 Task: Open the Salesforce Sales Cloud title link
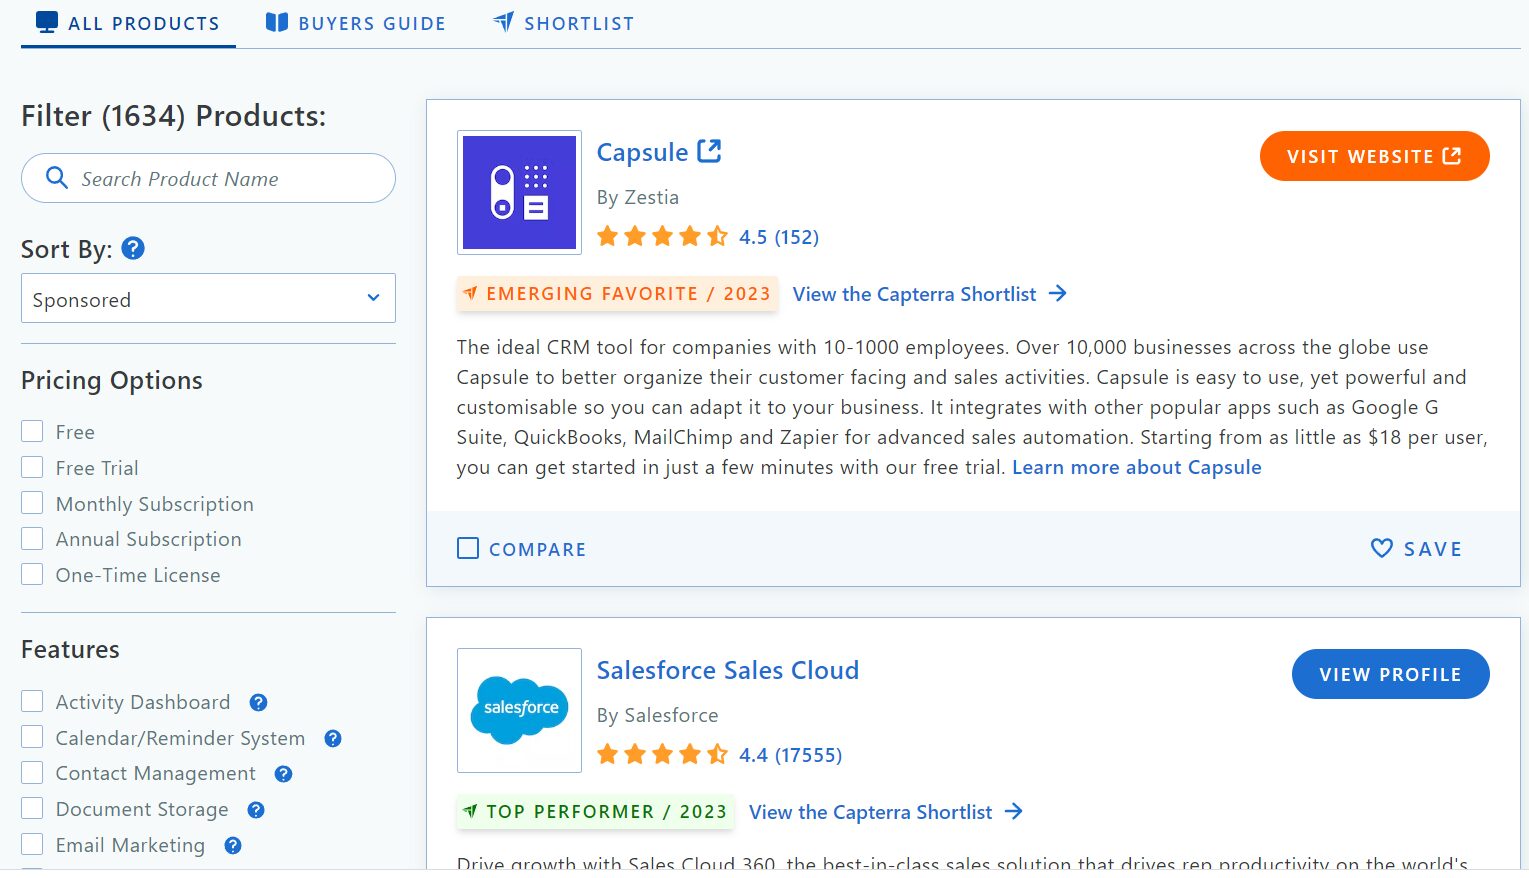click(x=728, y=670)
